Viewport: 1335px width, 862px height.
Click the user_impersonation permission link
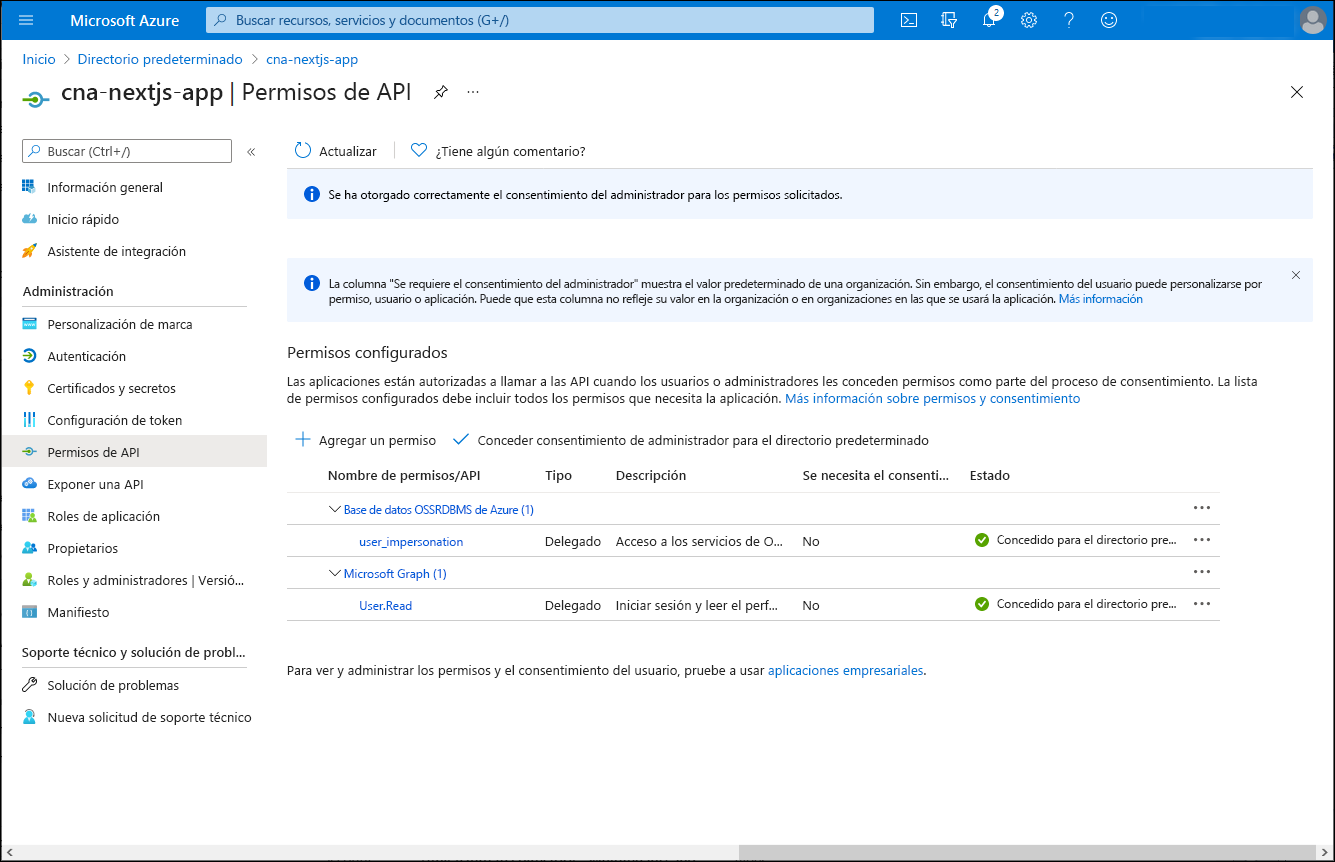411,541
